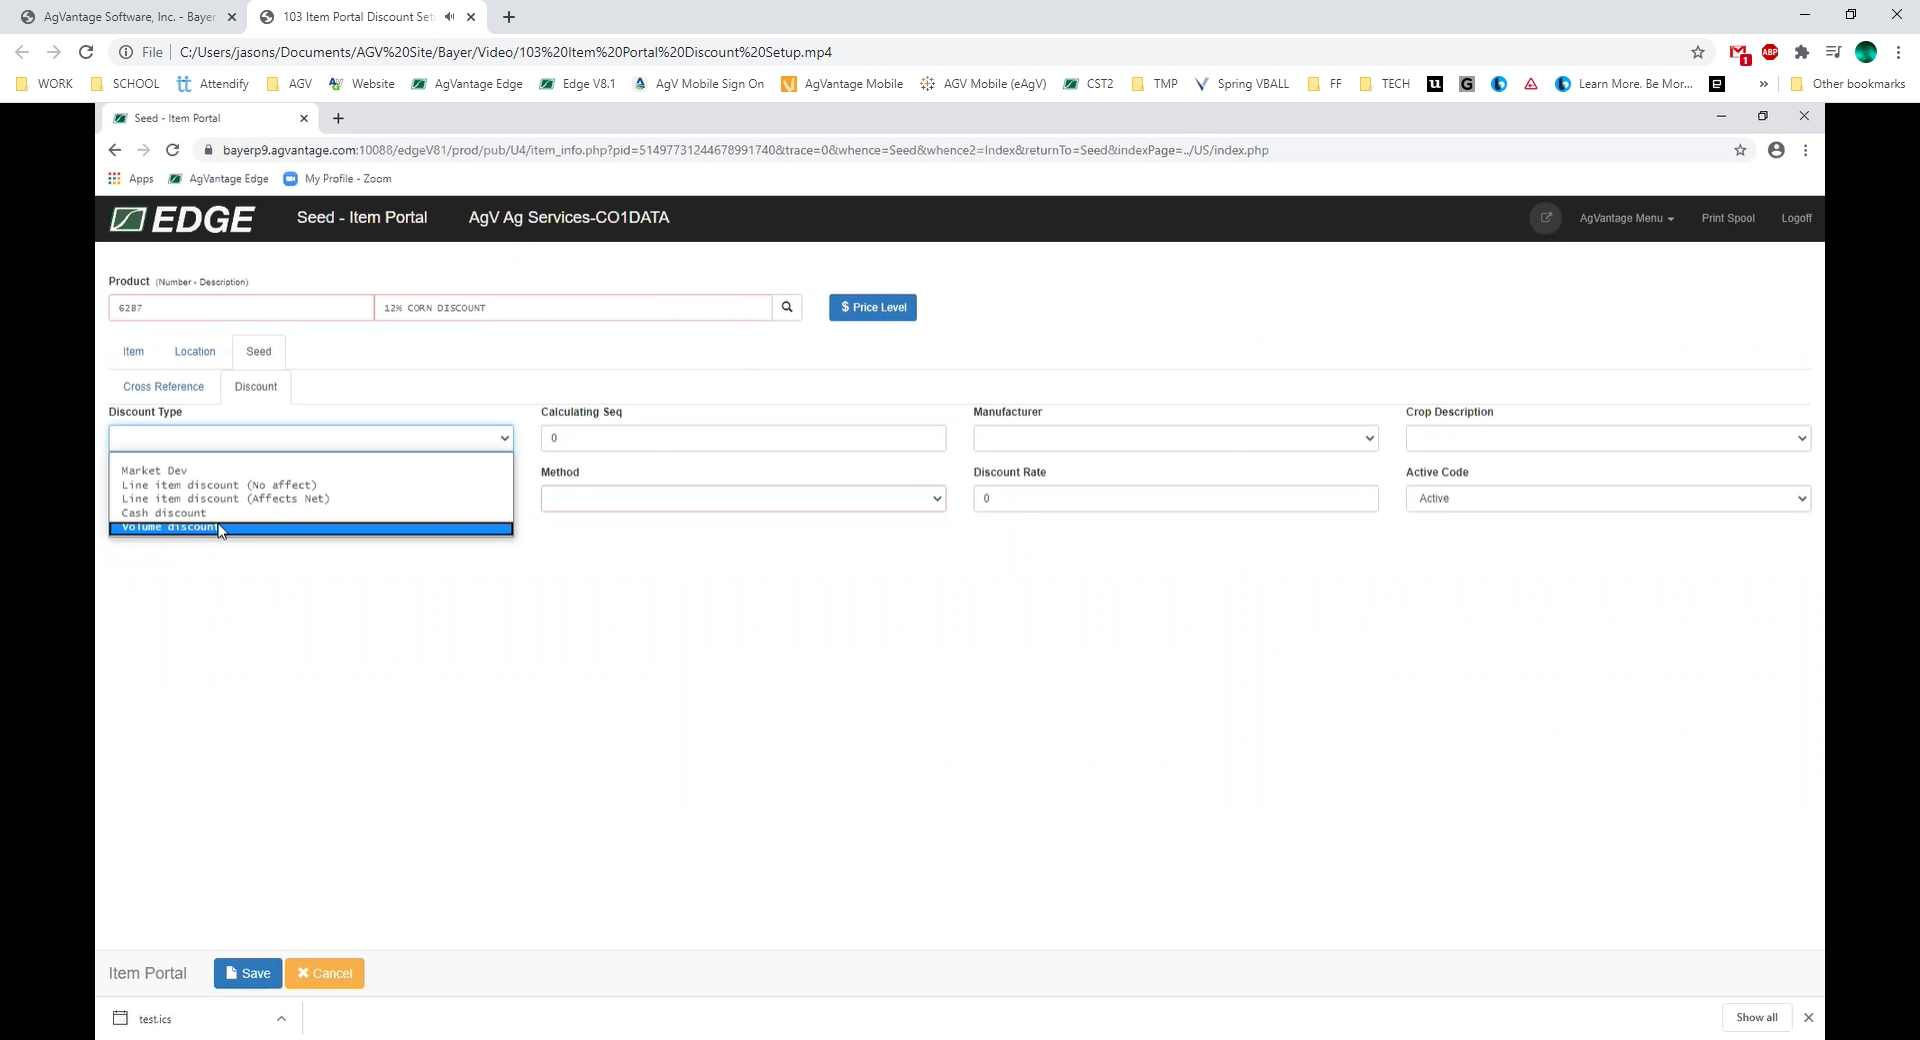Viewport: 1920px width, 1040px height.
Task: Select the Seed tab
Action: 259,352
